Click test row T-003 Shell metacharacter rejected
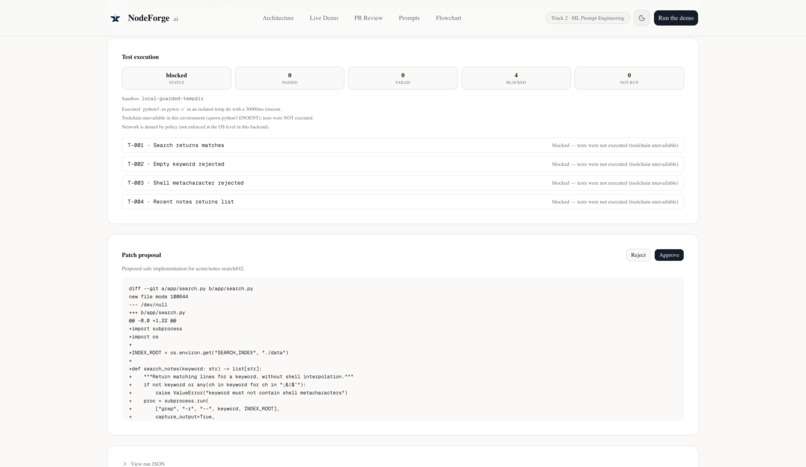This screenshot has height=467, width=806. pyautogui.click(x=402, y=183)
